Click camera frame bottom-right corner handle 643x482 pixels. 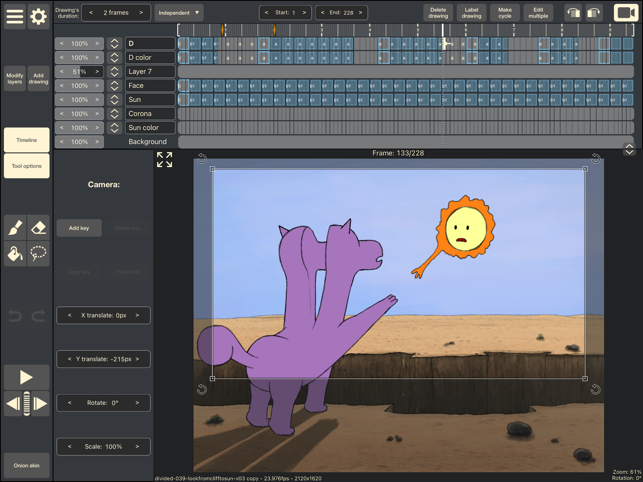[585, 379]
